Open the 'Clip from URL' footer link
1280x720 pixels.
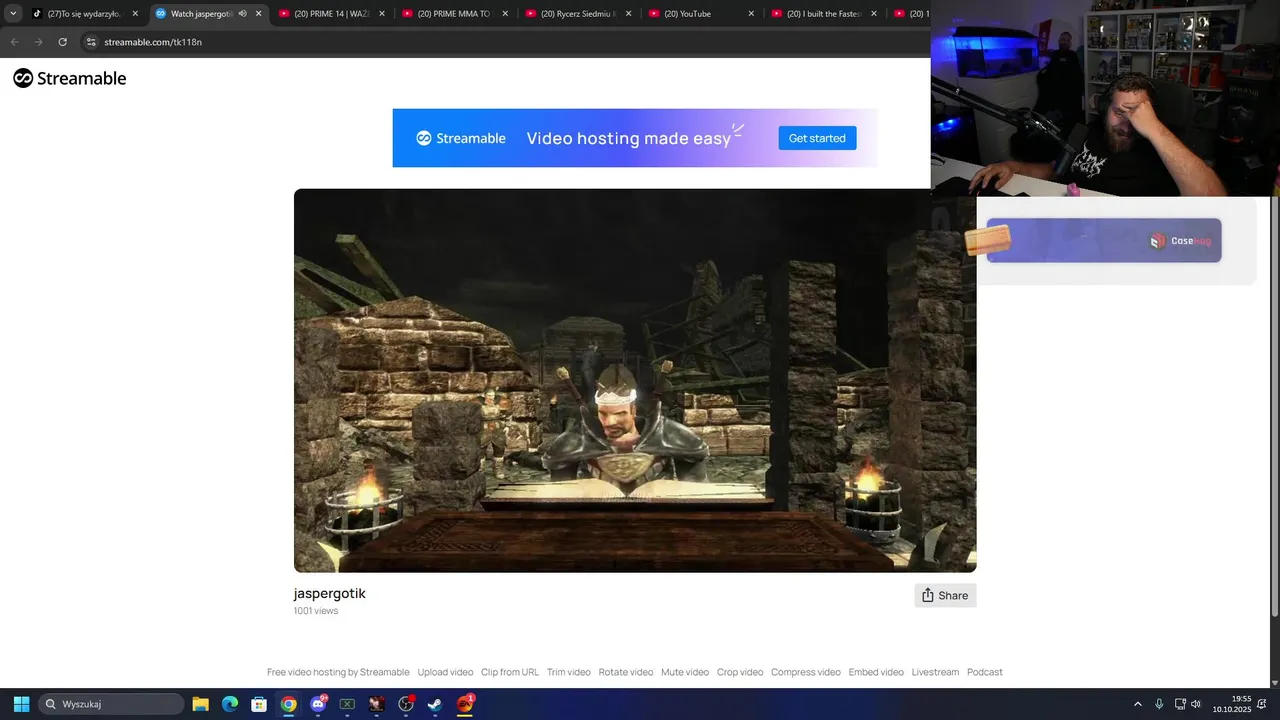[x=510, y=672]
